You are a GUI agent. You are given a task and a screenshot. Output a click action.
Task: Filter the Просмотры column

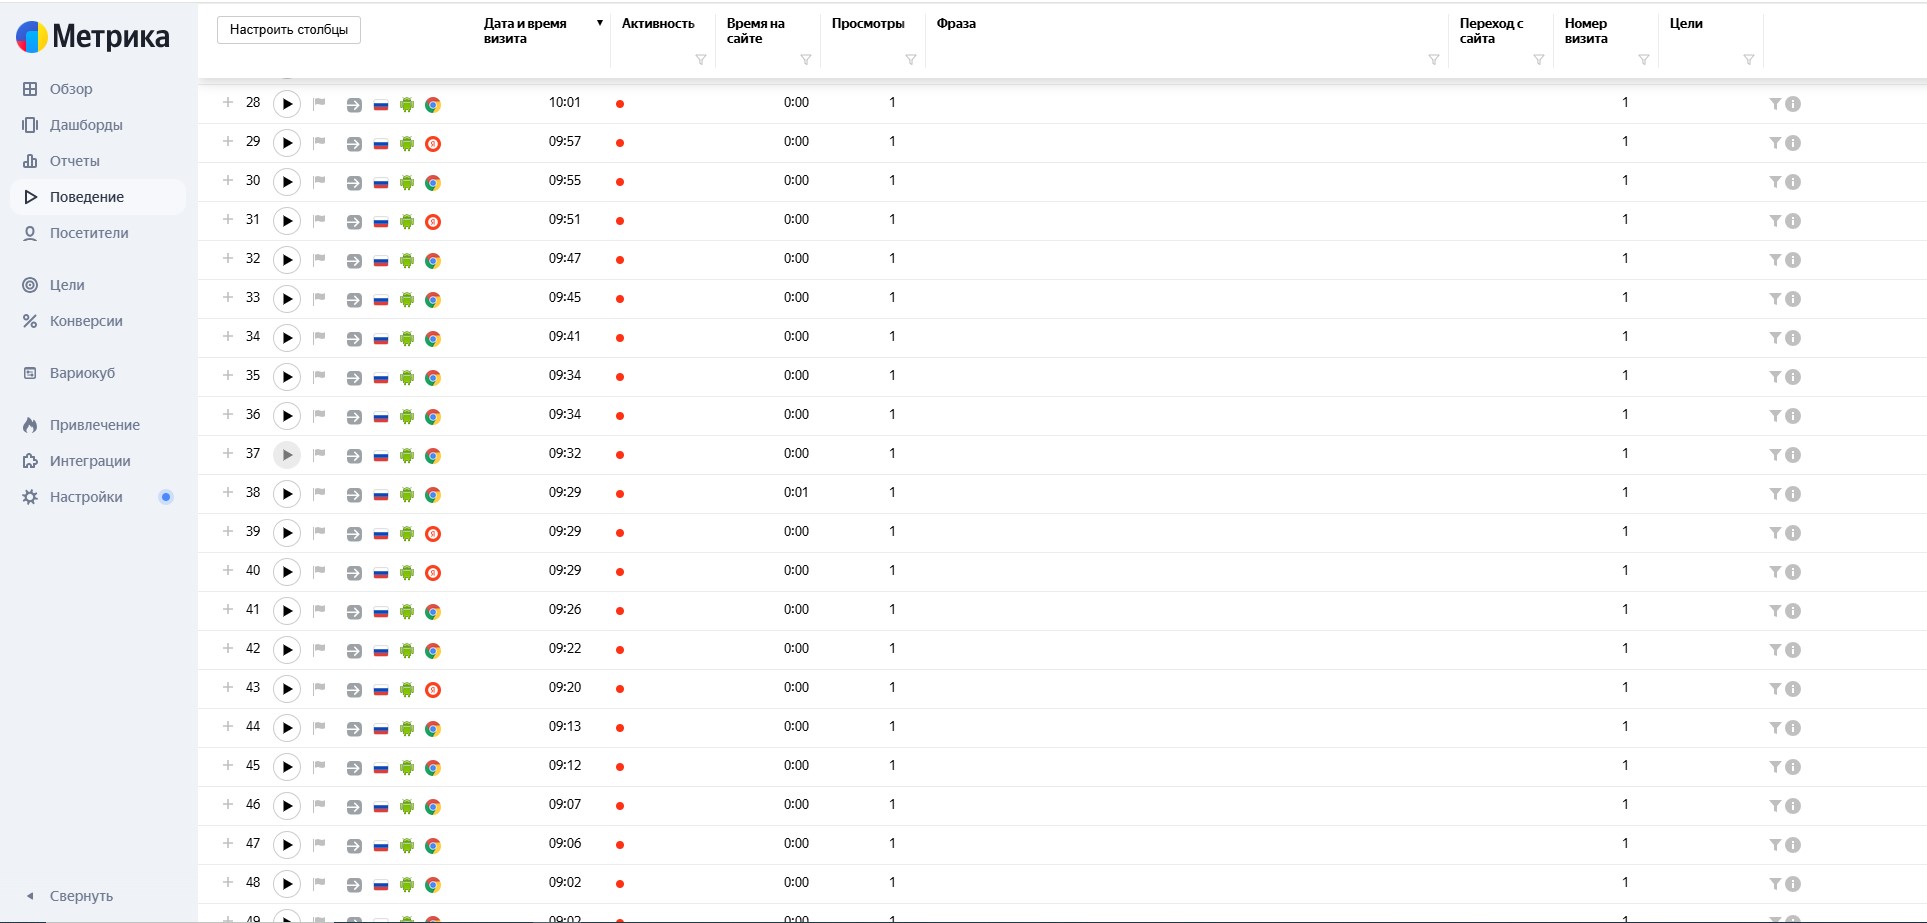pos(910,60)
